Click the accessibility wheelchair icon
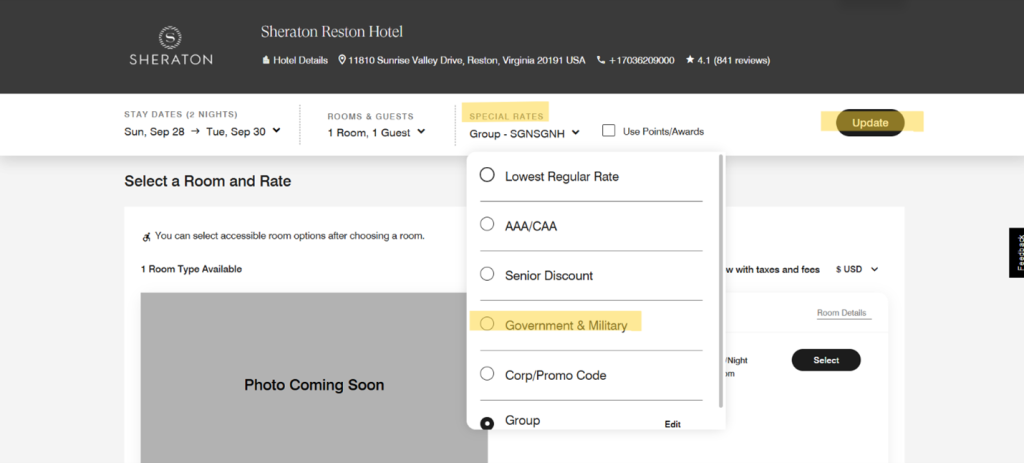The image size is (1024, 463). [x=146, y=236]
